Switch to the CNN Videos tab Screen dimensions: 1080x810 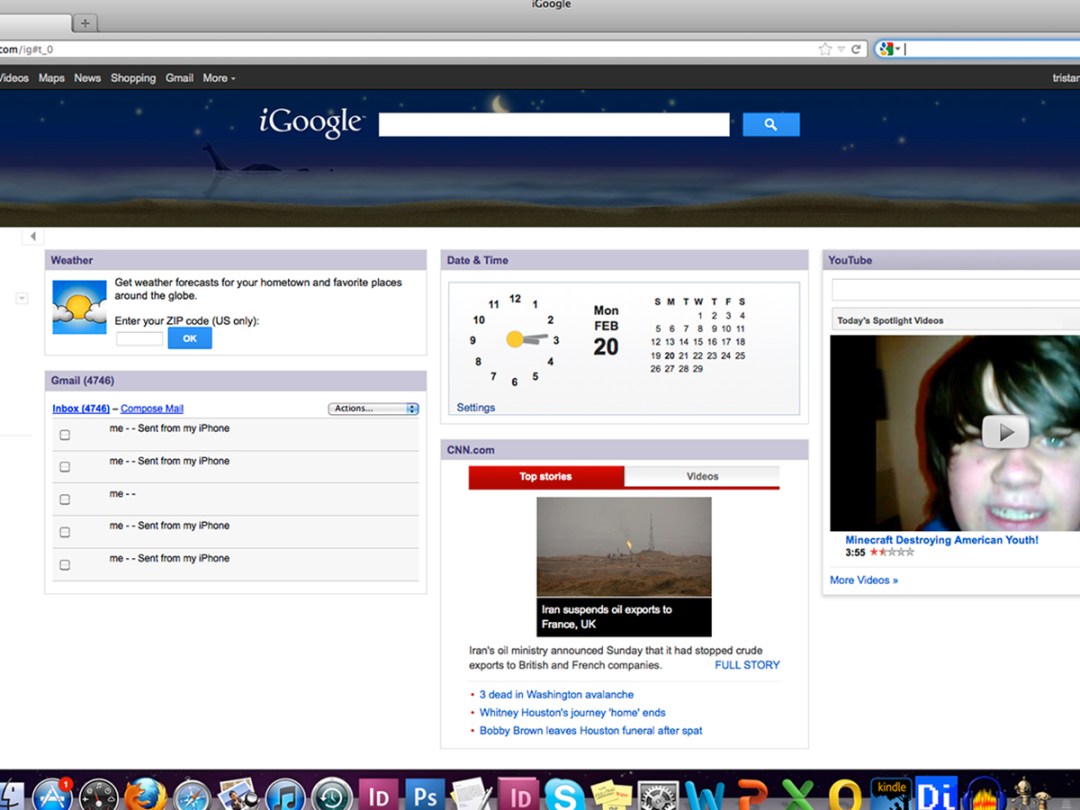point(702,477)
